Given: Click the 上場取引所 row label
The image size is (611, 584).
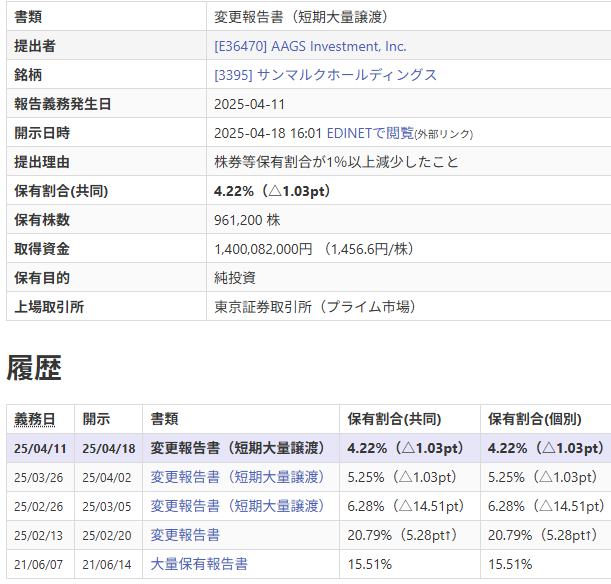Looking at the screenshot, I should click(x=49, y=307).
